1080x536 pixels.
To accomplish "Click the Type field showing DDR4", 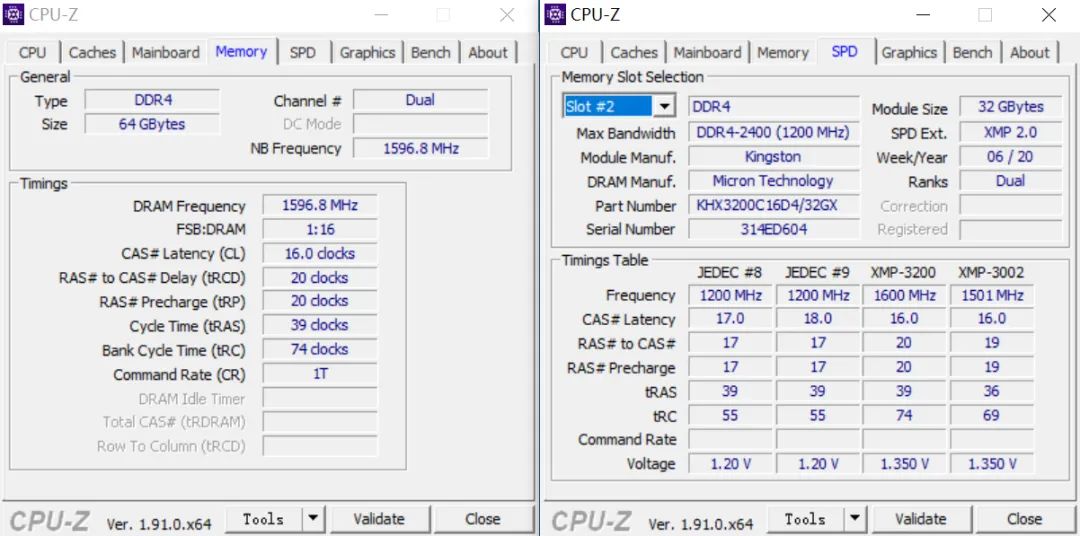I will [x=152, y=100].
